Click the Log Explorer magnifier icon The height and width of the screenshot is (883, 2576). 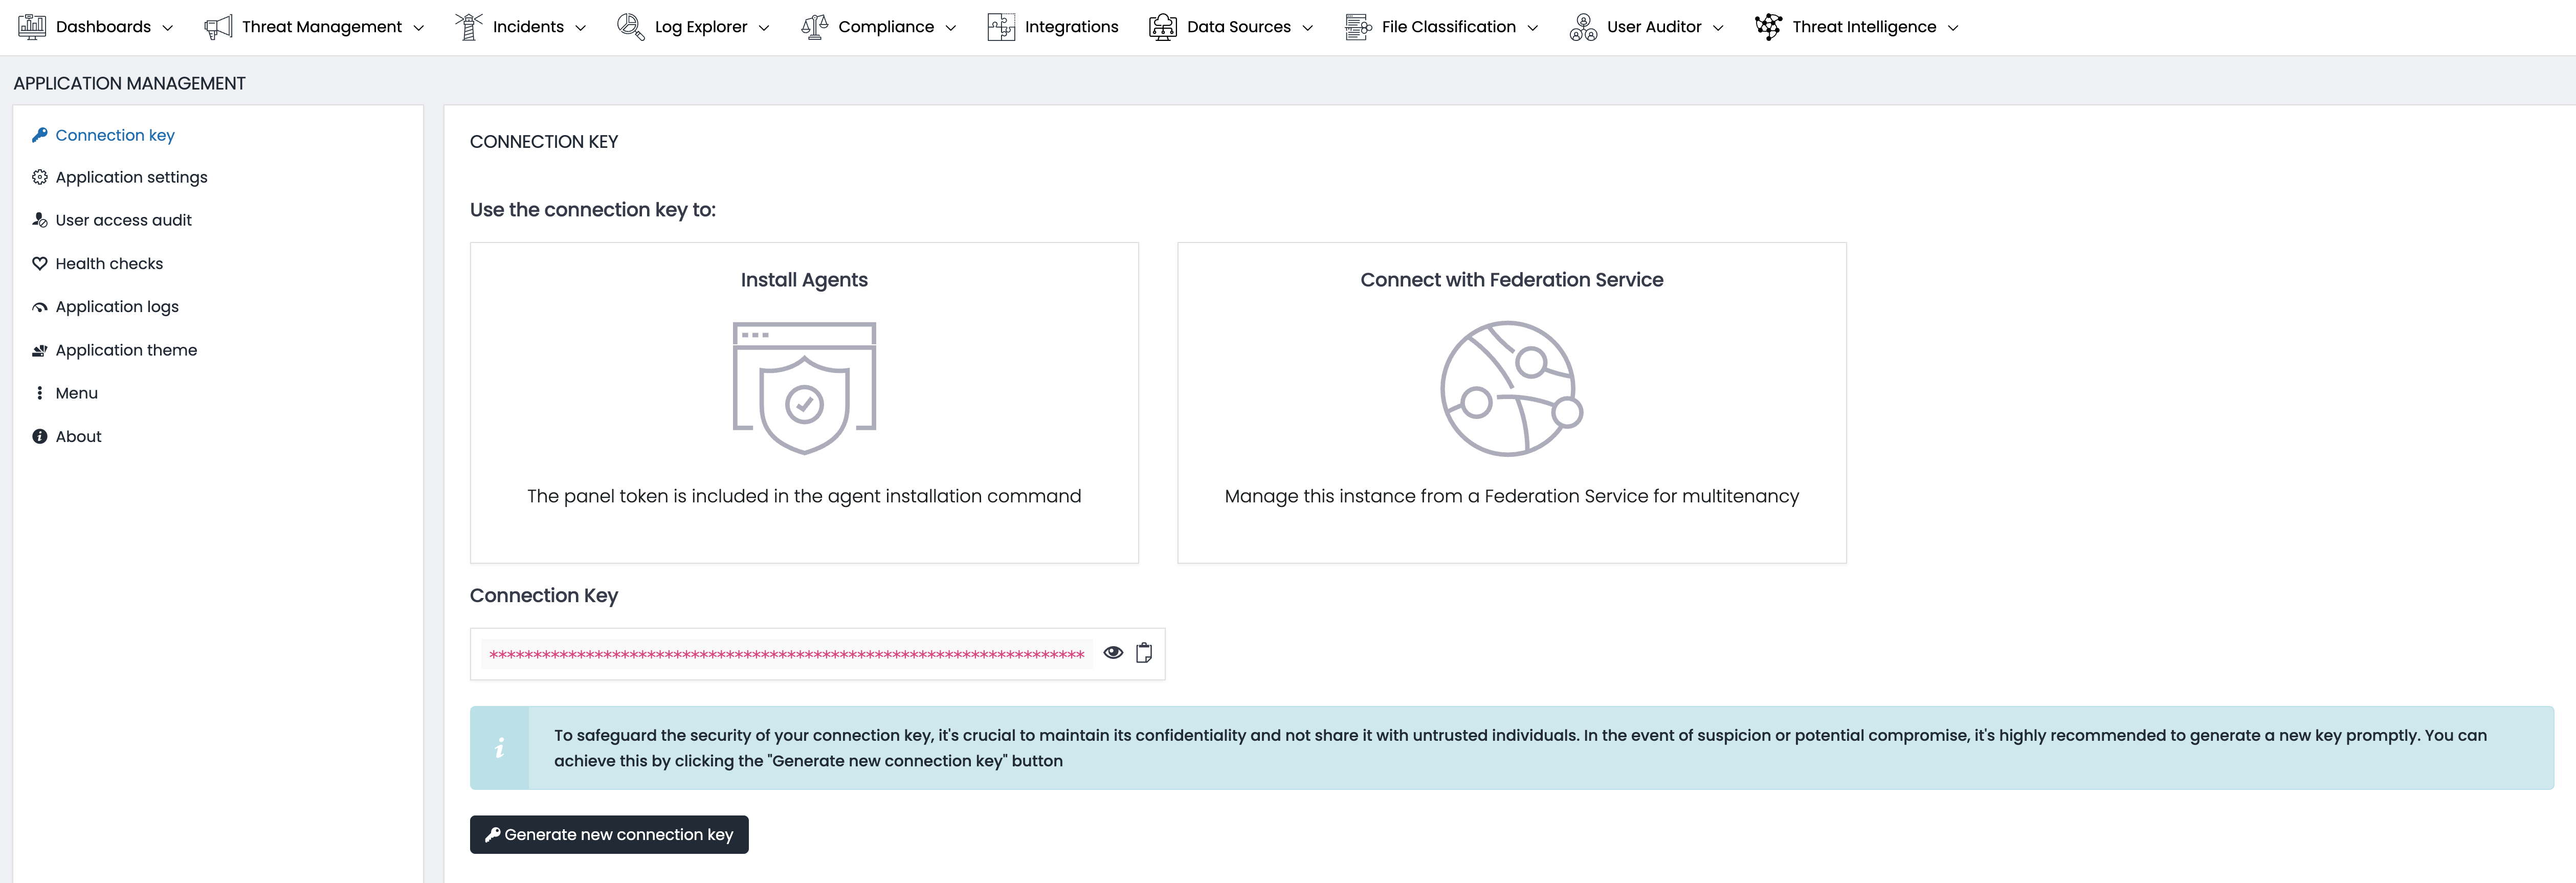coord(630,27)
